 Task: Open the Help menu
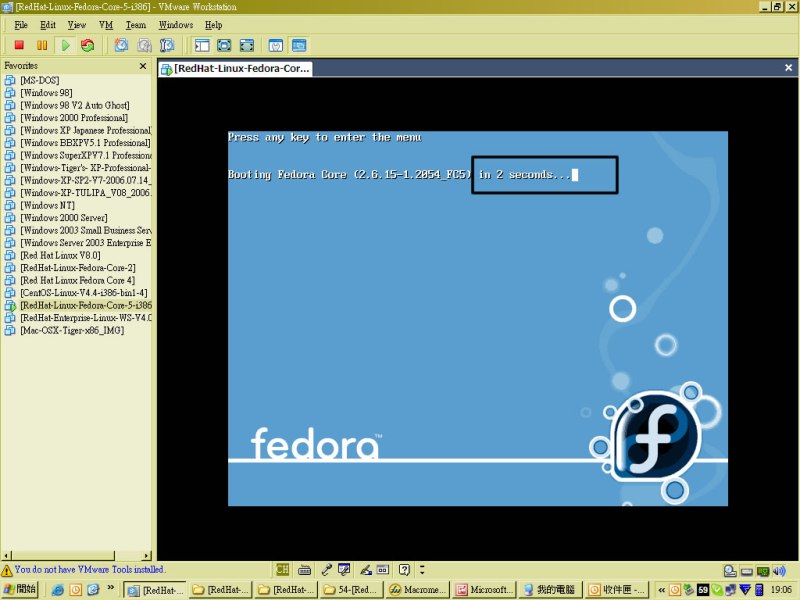(213, 25)
